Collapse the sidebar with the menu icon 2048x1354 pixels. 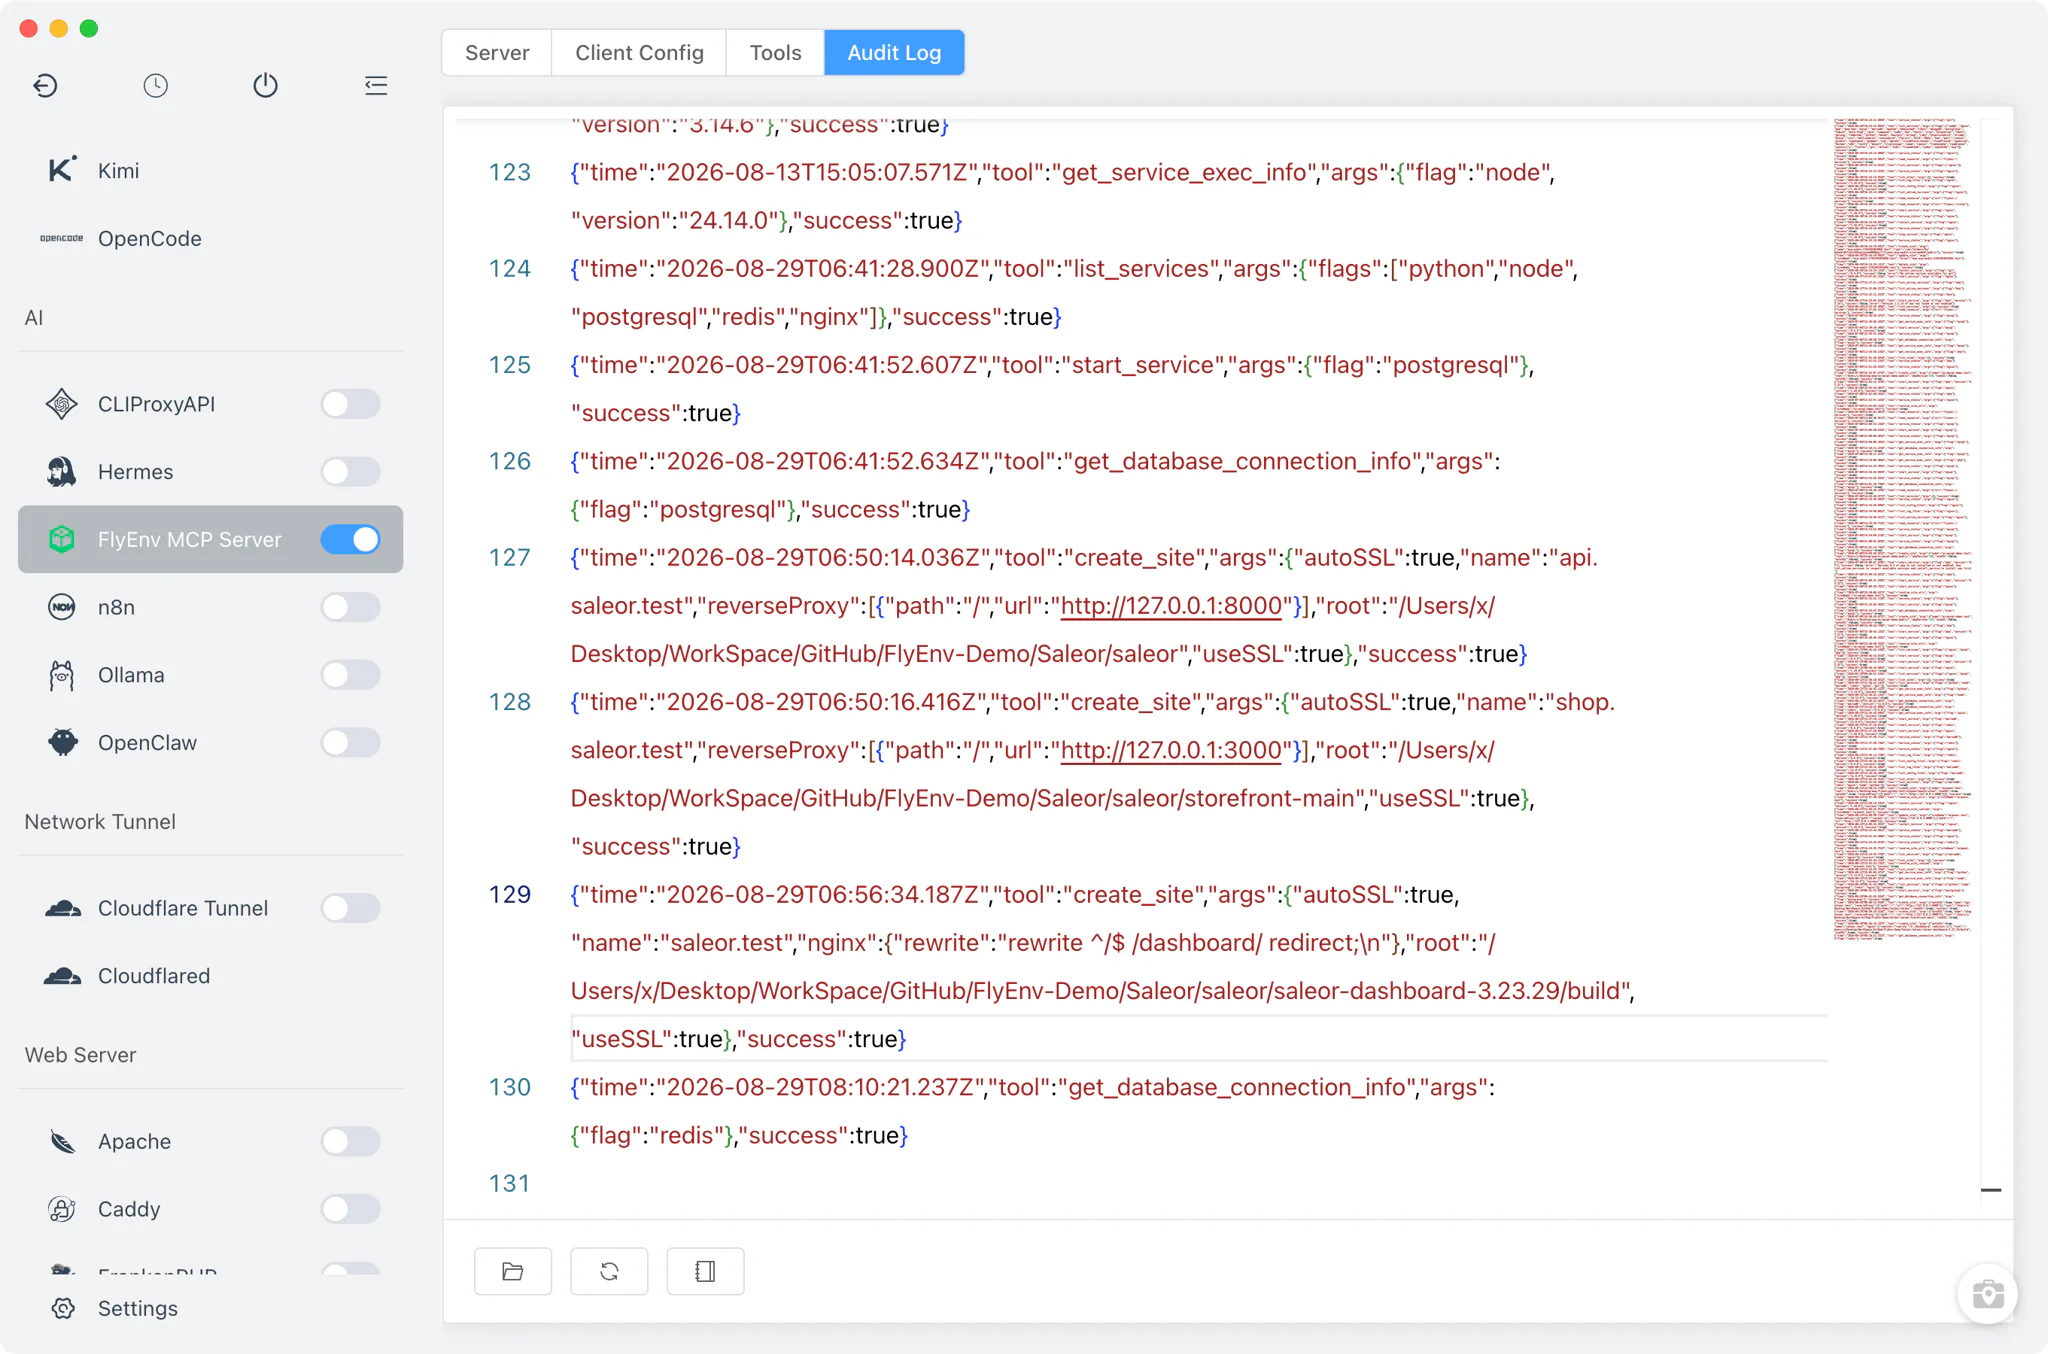pyautogui.click(x=376, y=86)
